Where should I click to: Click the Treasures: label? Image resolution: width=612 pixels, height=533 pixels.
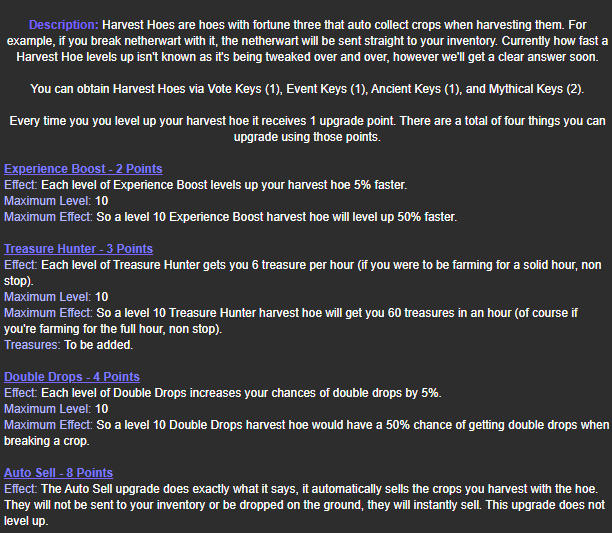point(32,345)
